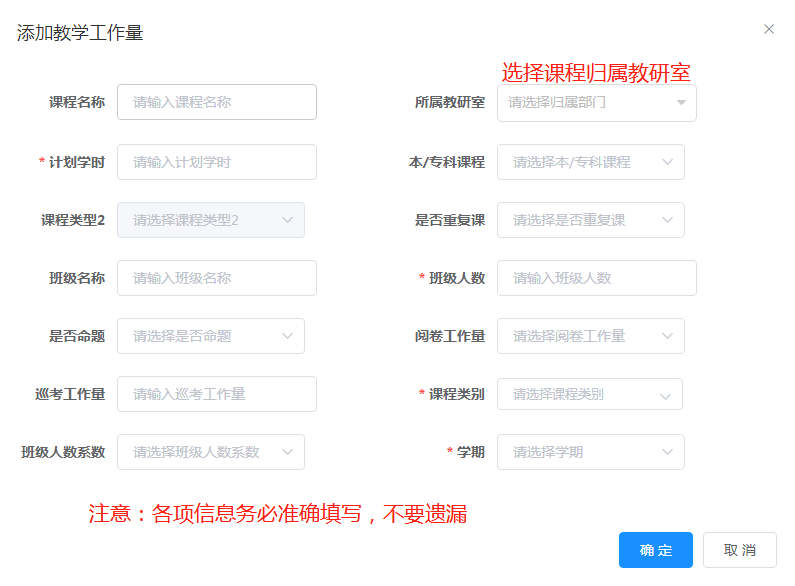Expand the 是否重复课 select box
Image resolution: width=795 pixels, height=586 pixels.
click(591, 220)
